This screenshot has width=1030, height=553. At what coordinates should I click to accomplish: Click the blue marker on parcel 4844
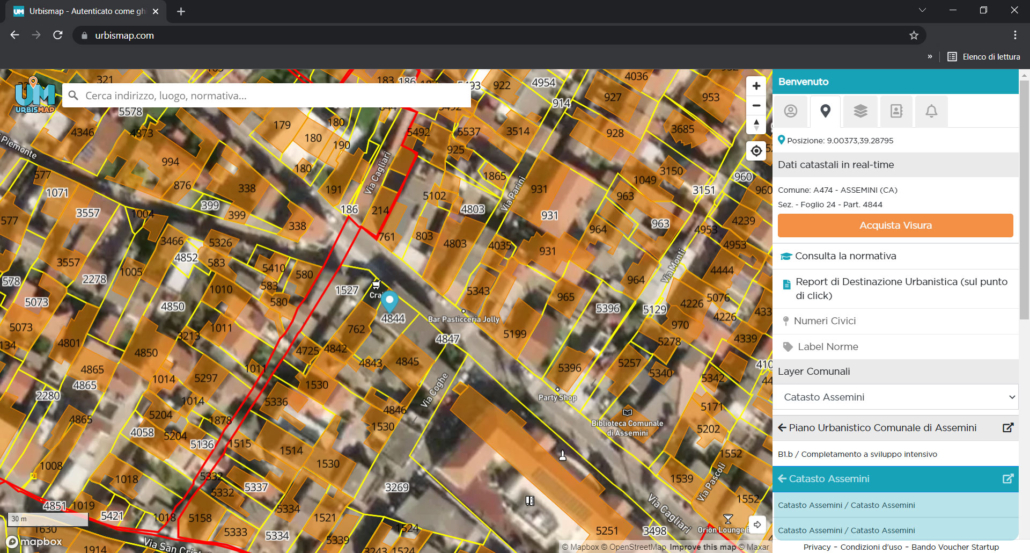(x=390, y=301)
